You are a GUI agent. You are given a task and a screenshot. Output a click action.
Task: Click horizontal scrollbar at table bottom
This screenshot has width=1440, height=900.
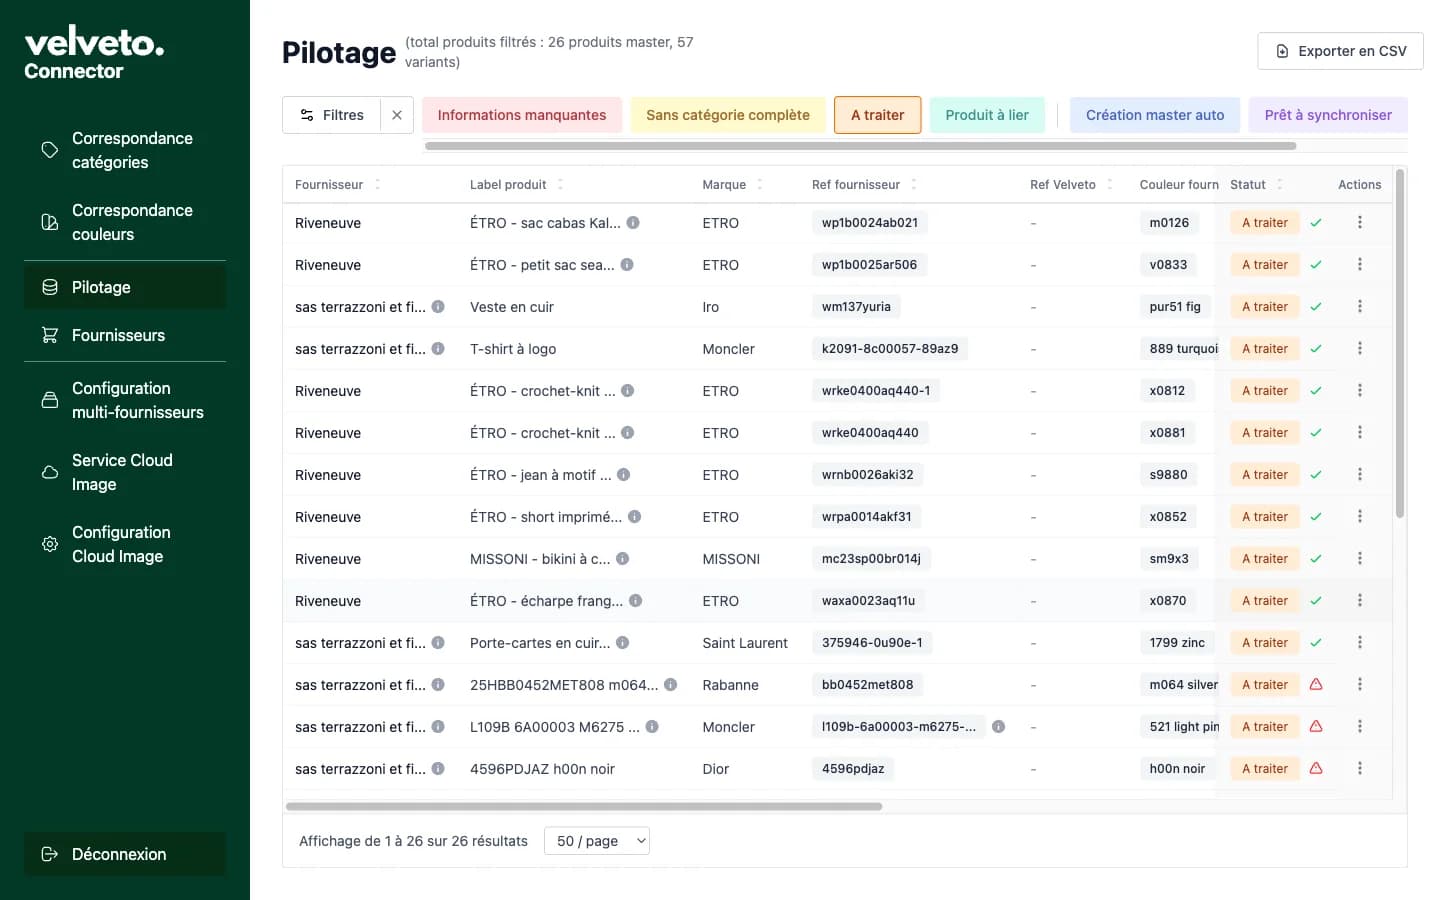tap(584, 806)
